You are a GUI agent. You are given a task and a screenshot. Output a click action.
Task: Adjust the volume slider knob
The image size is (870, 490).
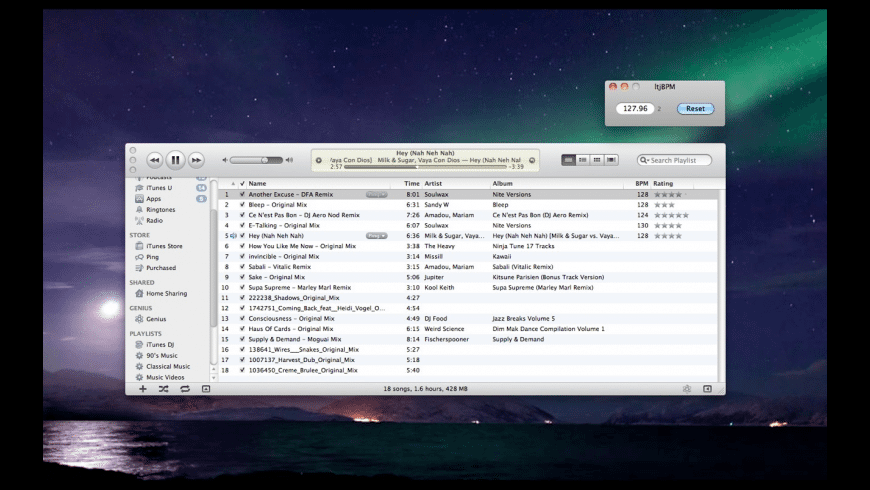coord(265,160)
